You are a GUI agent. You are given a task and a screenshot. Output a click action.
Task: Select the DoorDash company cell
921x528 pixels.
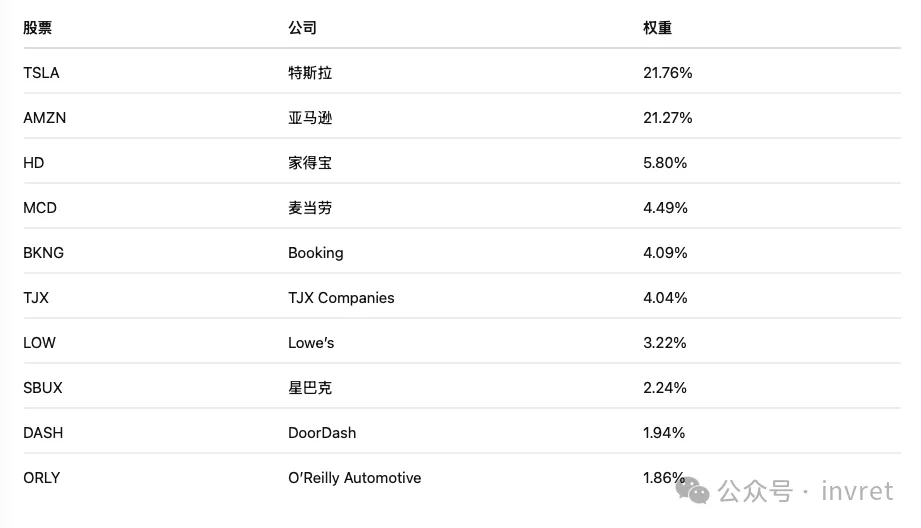pos(322,433)
